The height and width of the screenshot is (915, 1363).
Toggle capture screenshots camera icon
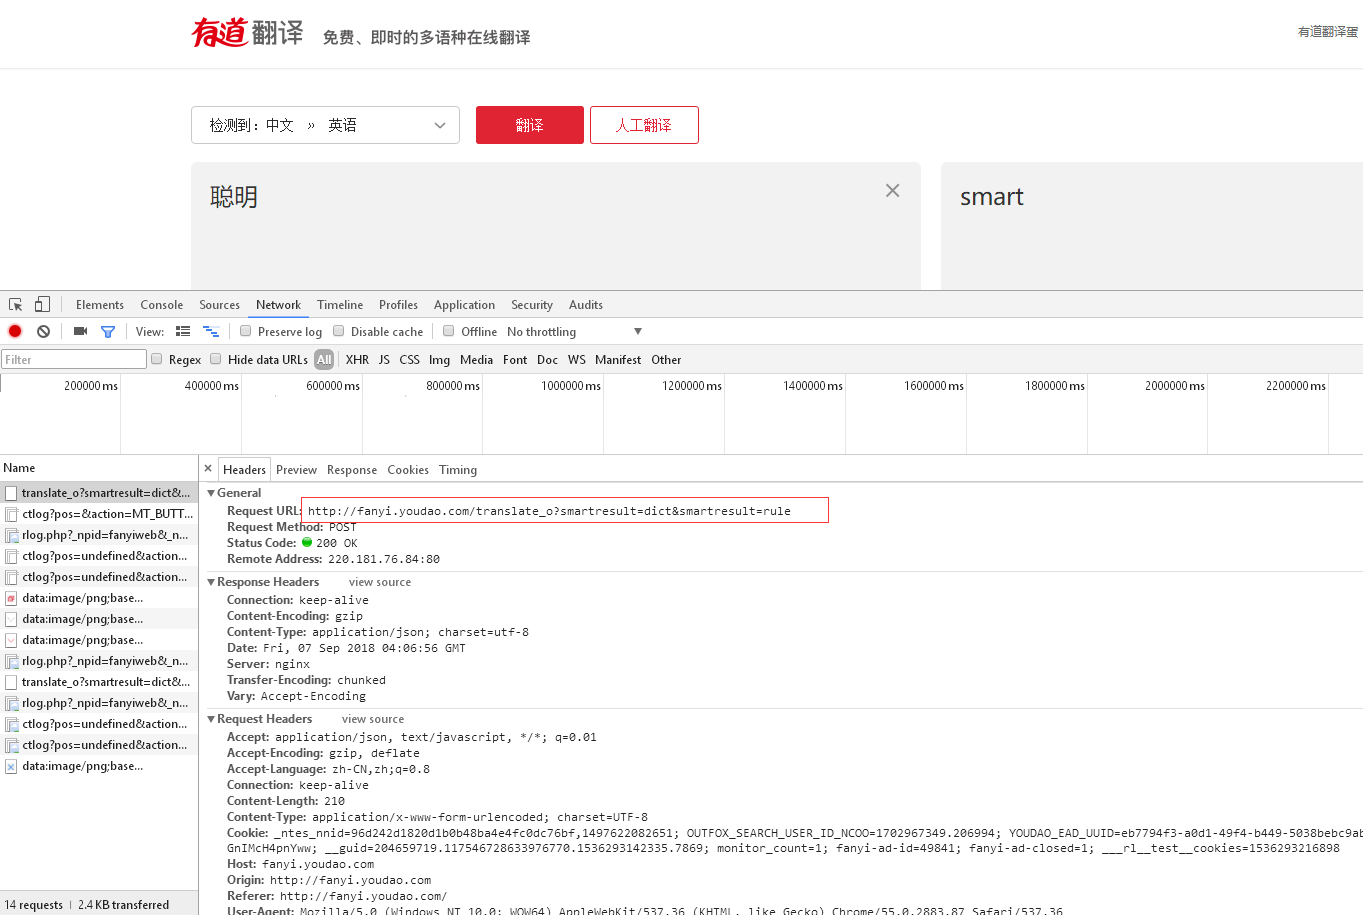(x=80, y=332)
